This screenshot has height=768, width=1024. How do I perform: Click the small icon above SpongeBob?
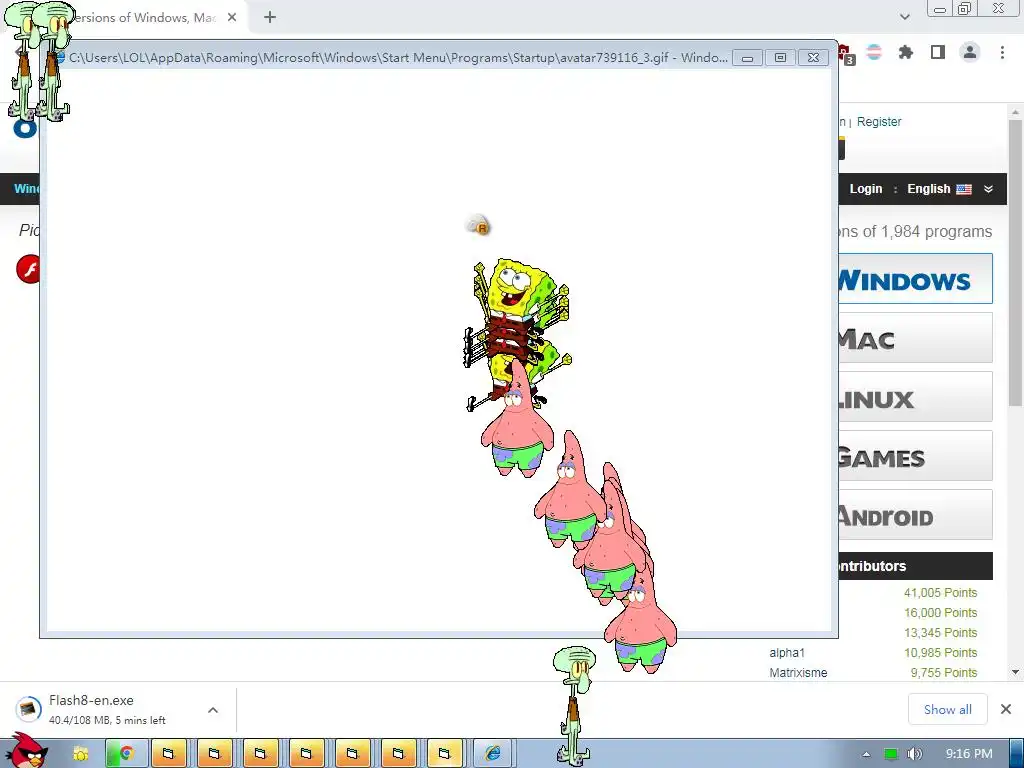tap(479, 226)
